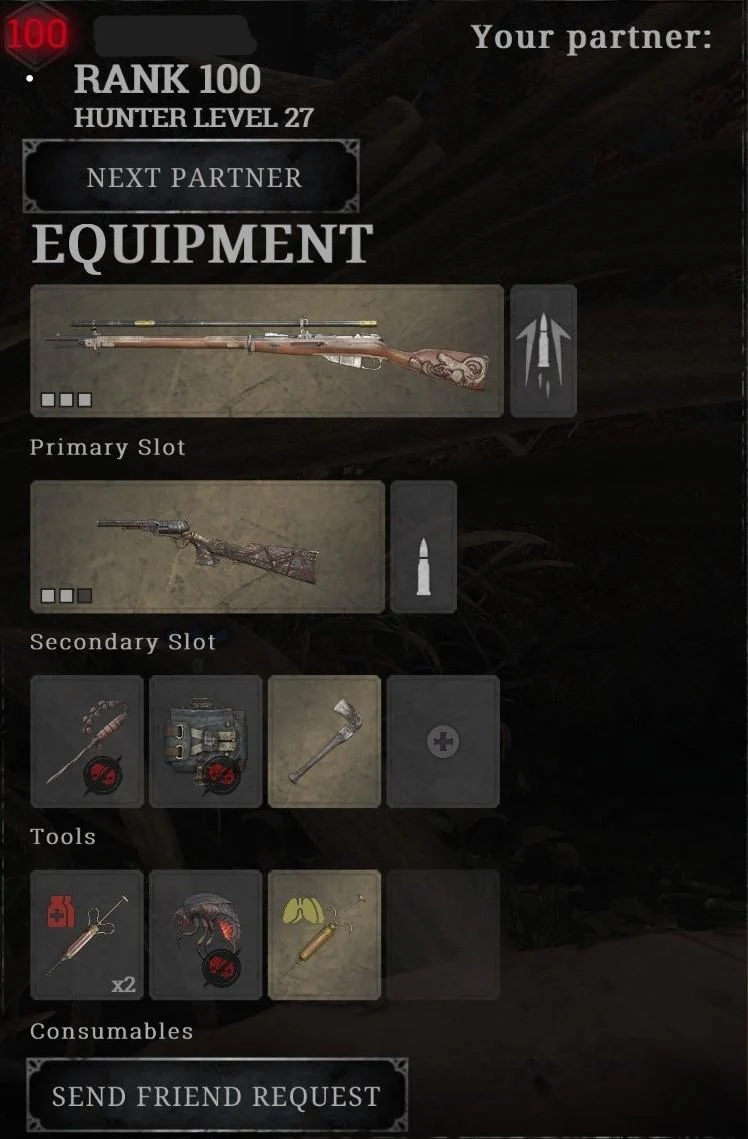Select the choke fuse tool

click(87, 742)
